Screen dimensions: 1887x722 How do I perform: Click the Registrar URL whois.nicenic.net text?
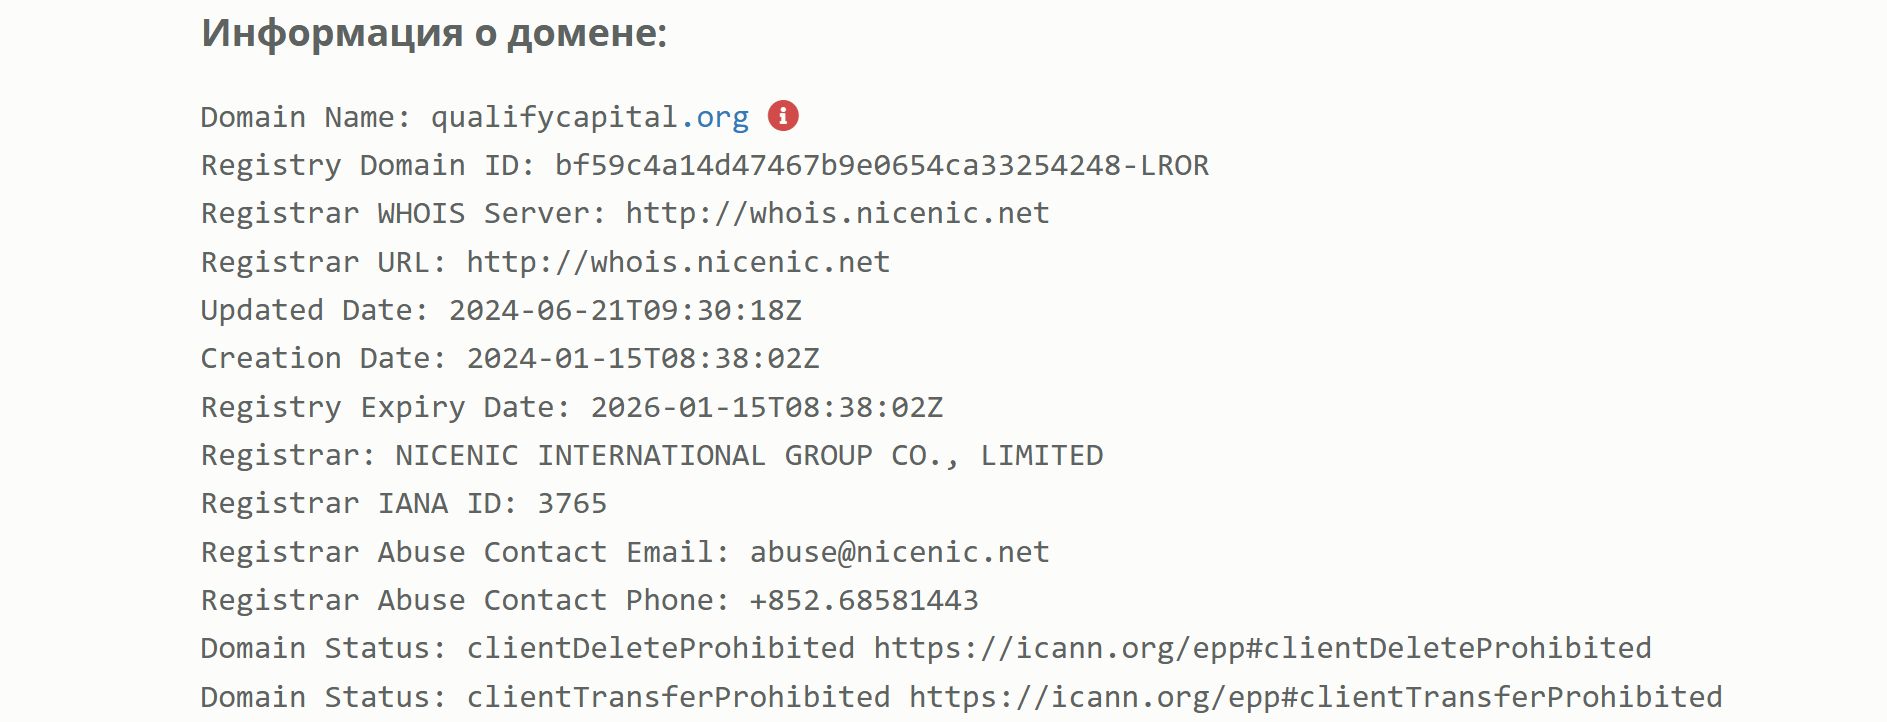tap(678, 262)
